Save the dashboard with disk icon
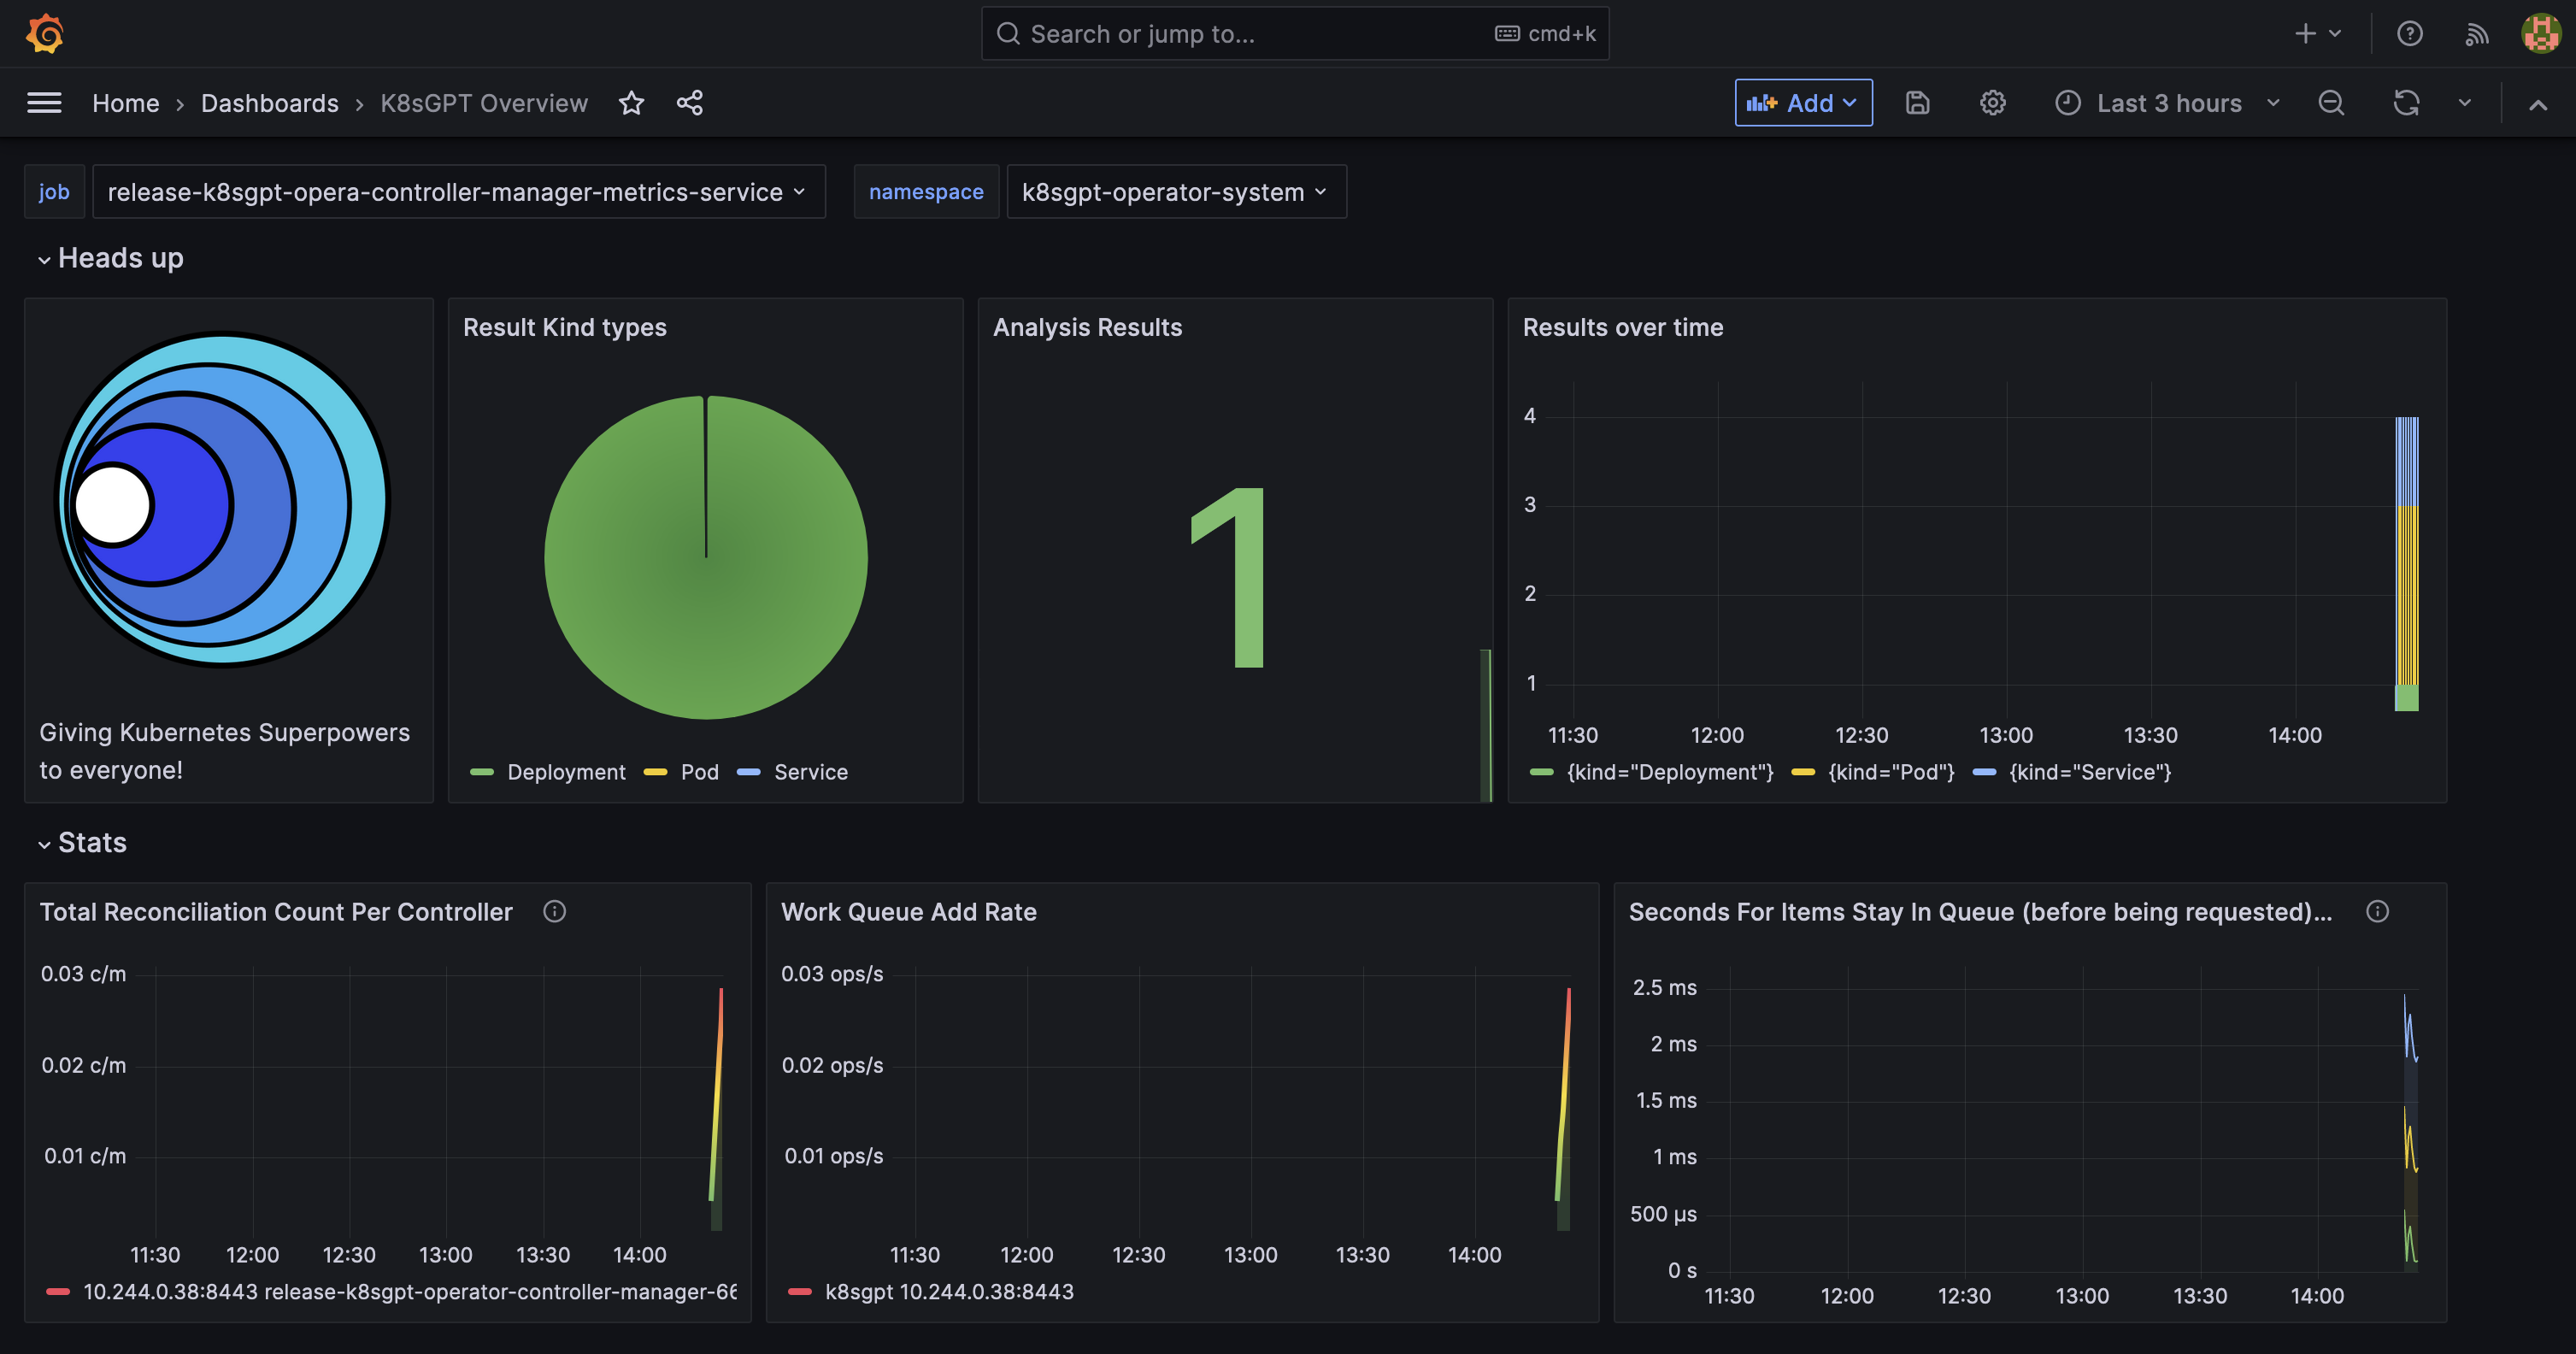The width and height of the screenshot is (2576, 1354). click(1917, 103)
